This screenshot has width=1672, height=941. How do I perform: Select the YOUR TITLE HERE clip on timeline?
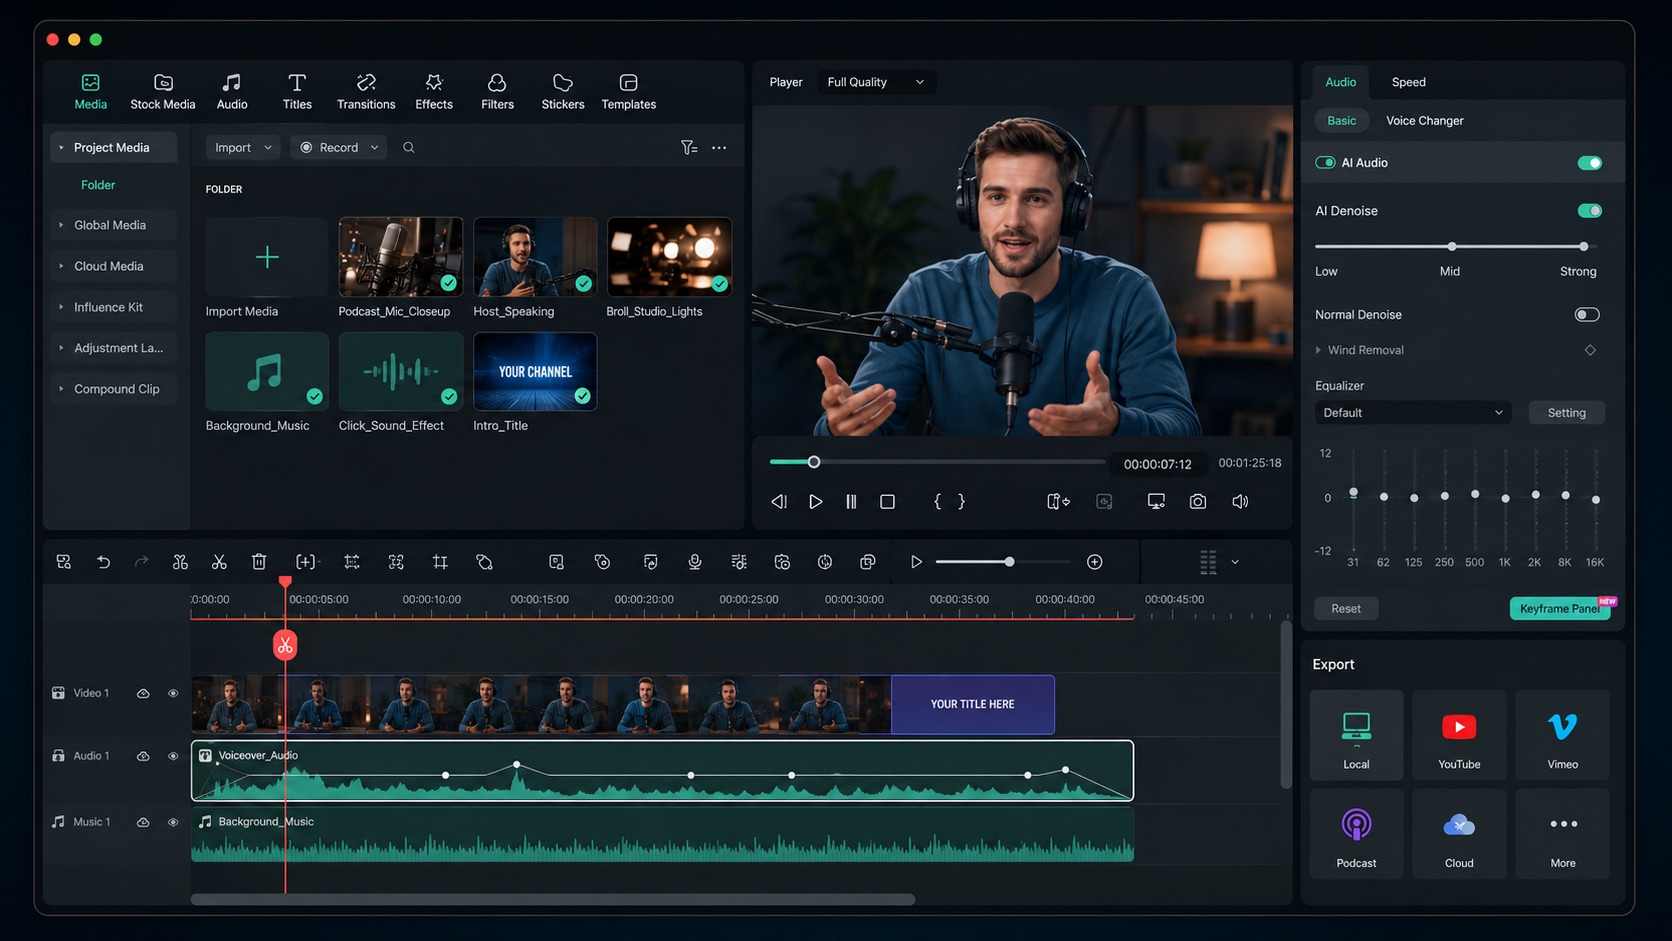click(972, 705)
